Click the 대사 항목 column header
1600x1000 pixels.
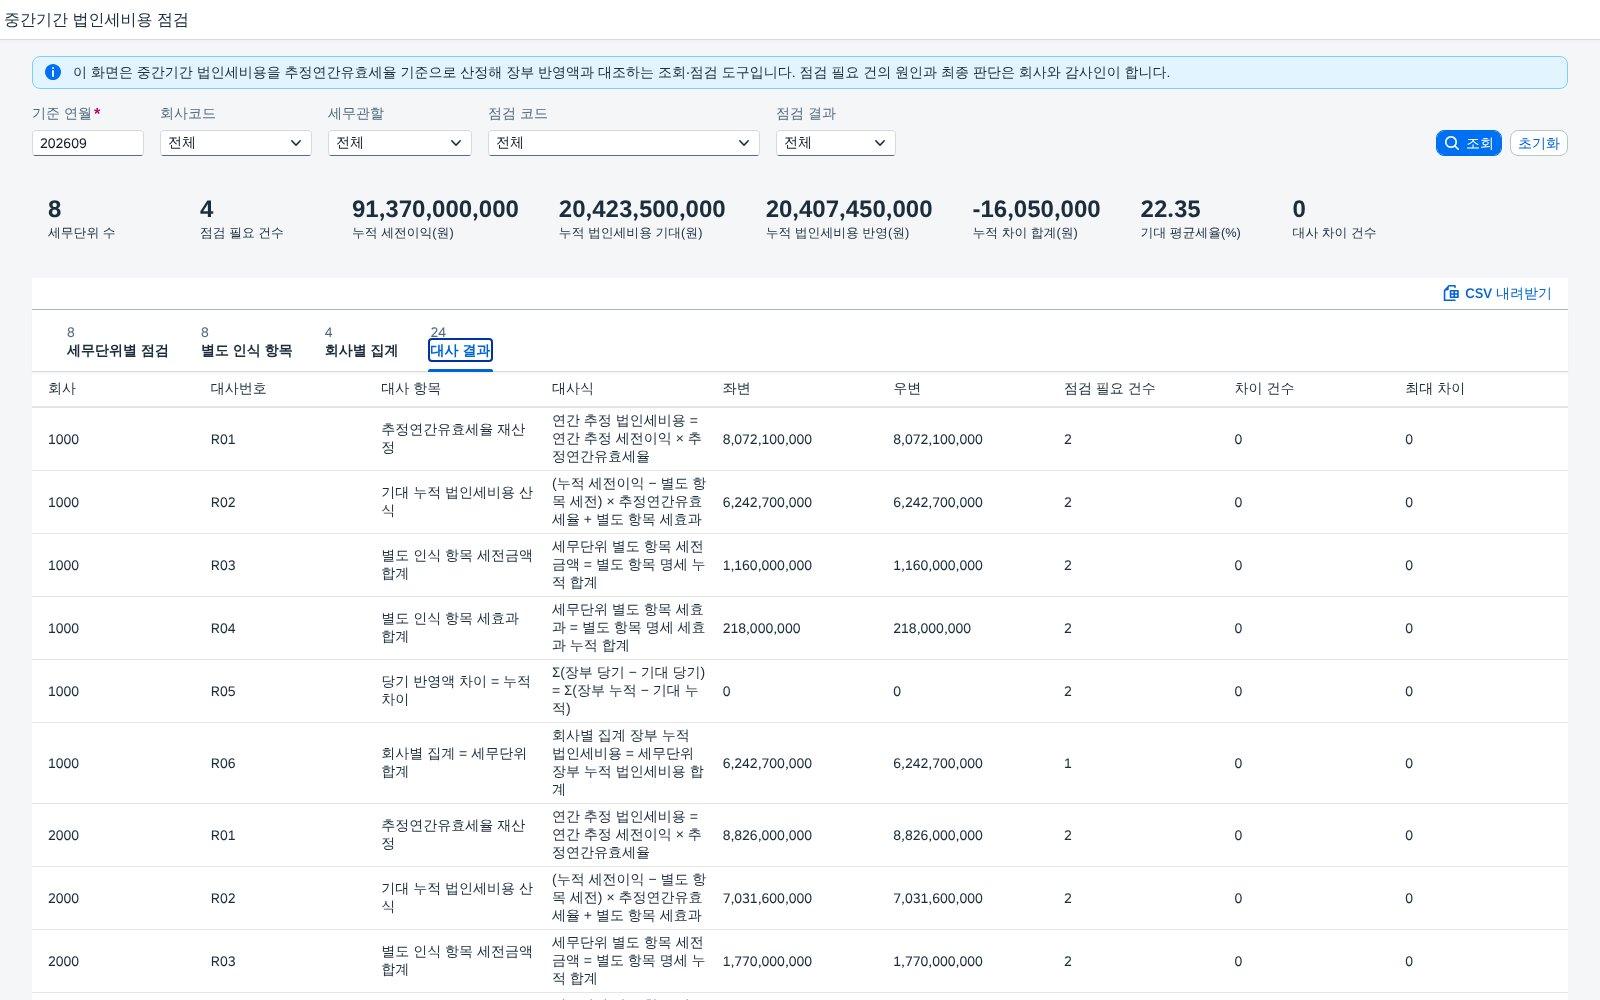410,388
